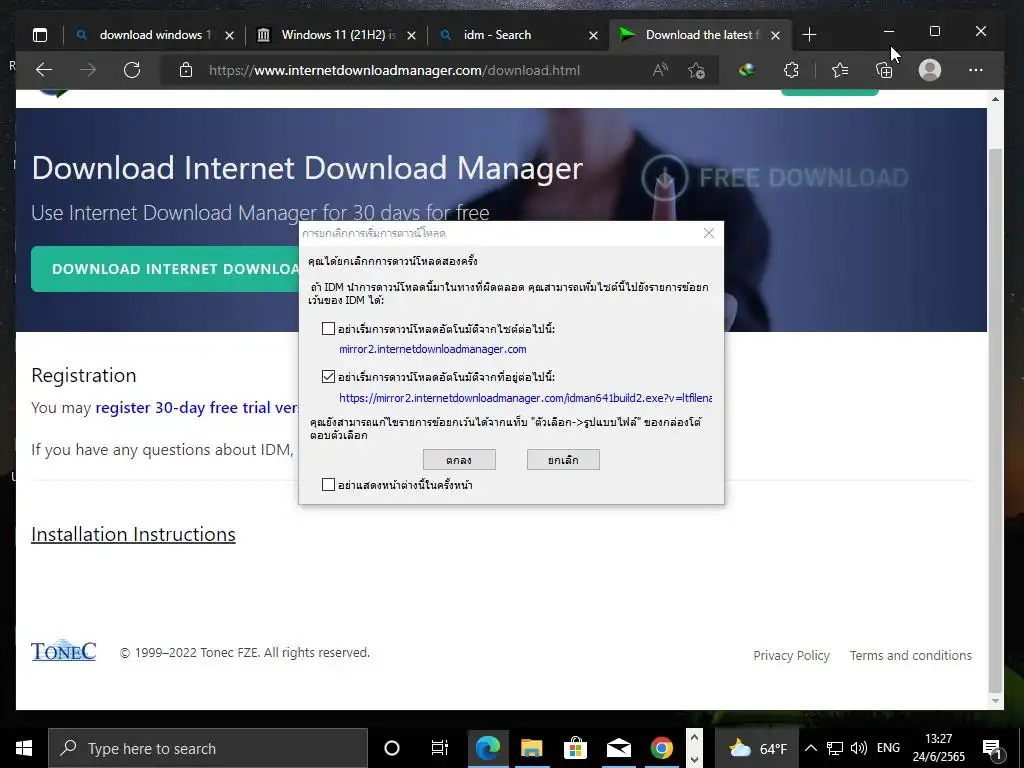Close the 'idm - Search' tab

(593, 35)
